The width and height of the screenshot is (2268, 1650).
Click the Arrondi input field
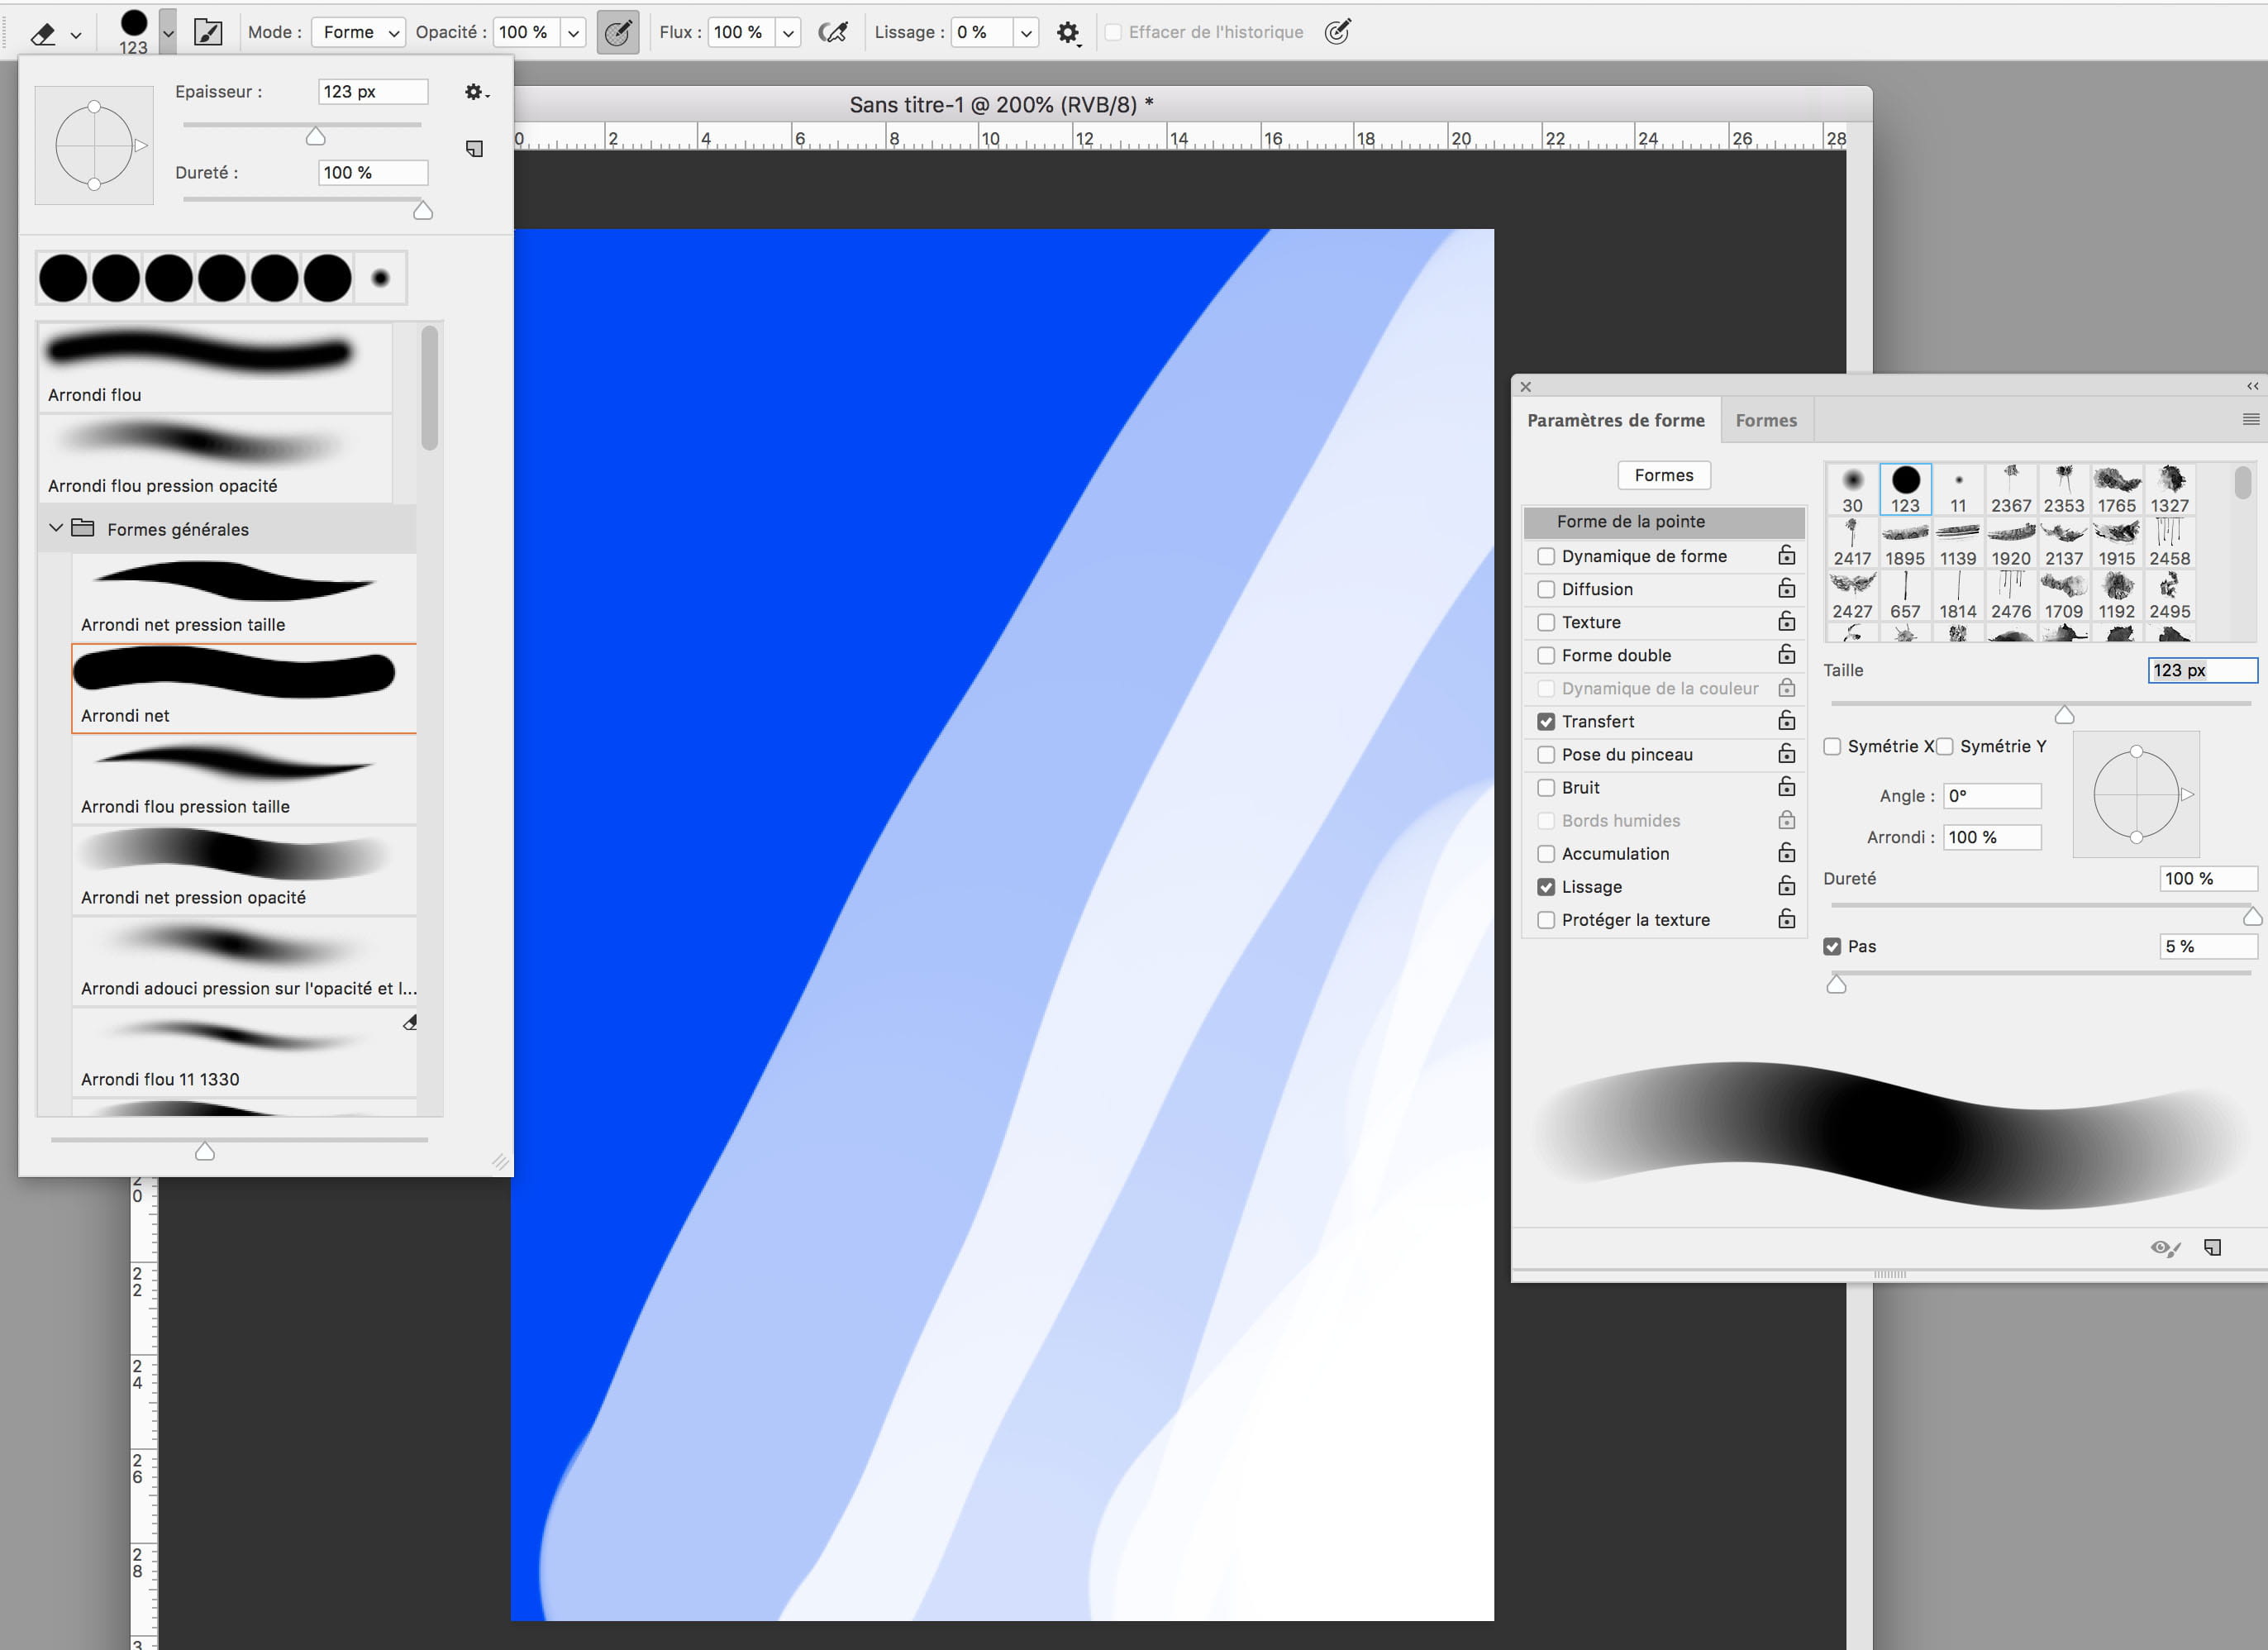(1992, 837)
